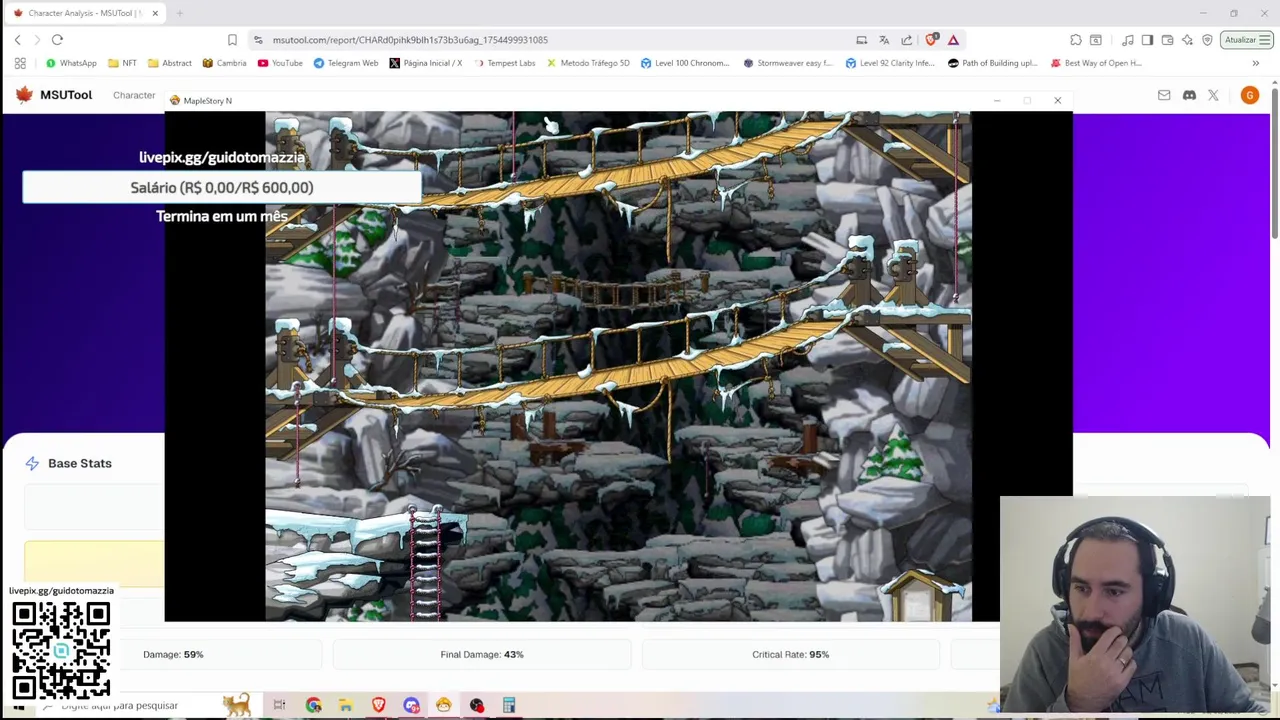Click the share page icon
The width and height of the screenshot is (1280, 720).
click(x=907, y=40)
